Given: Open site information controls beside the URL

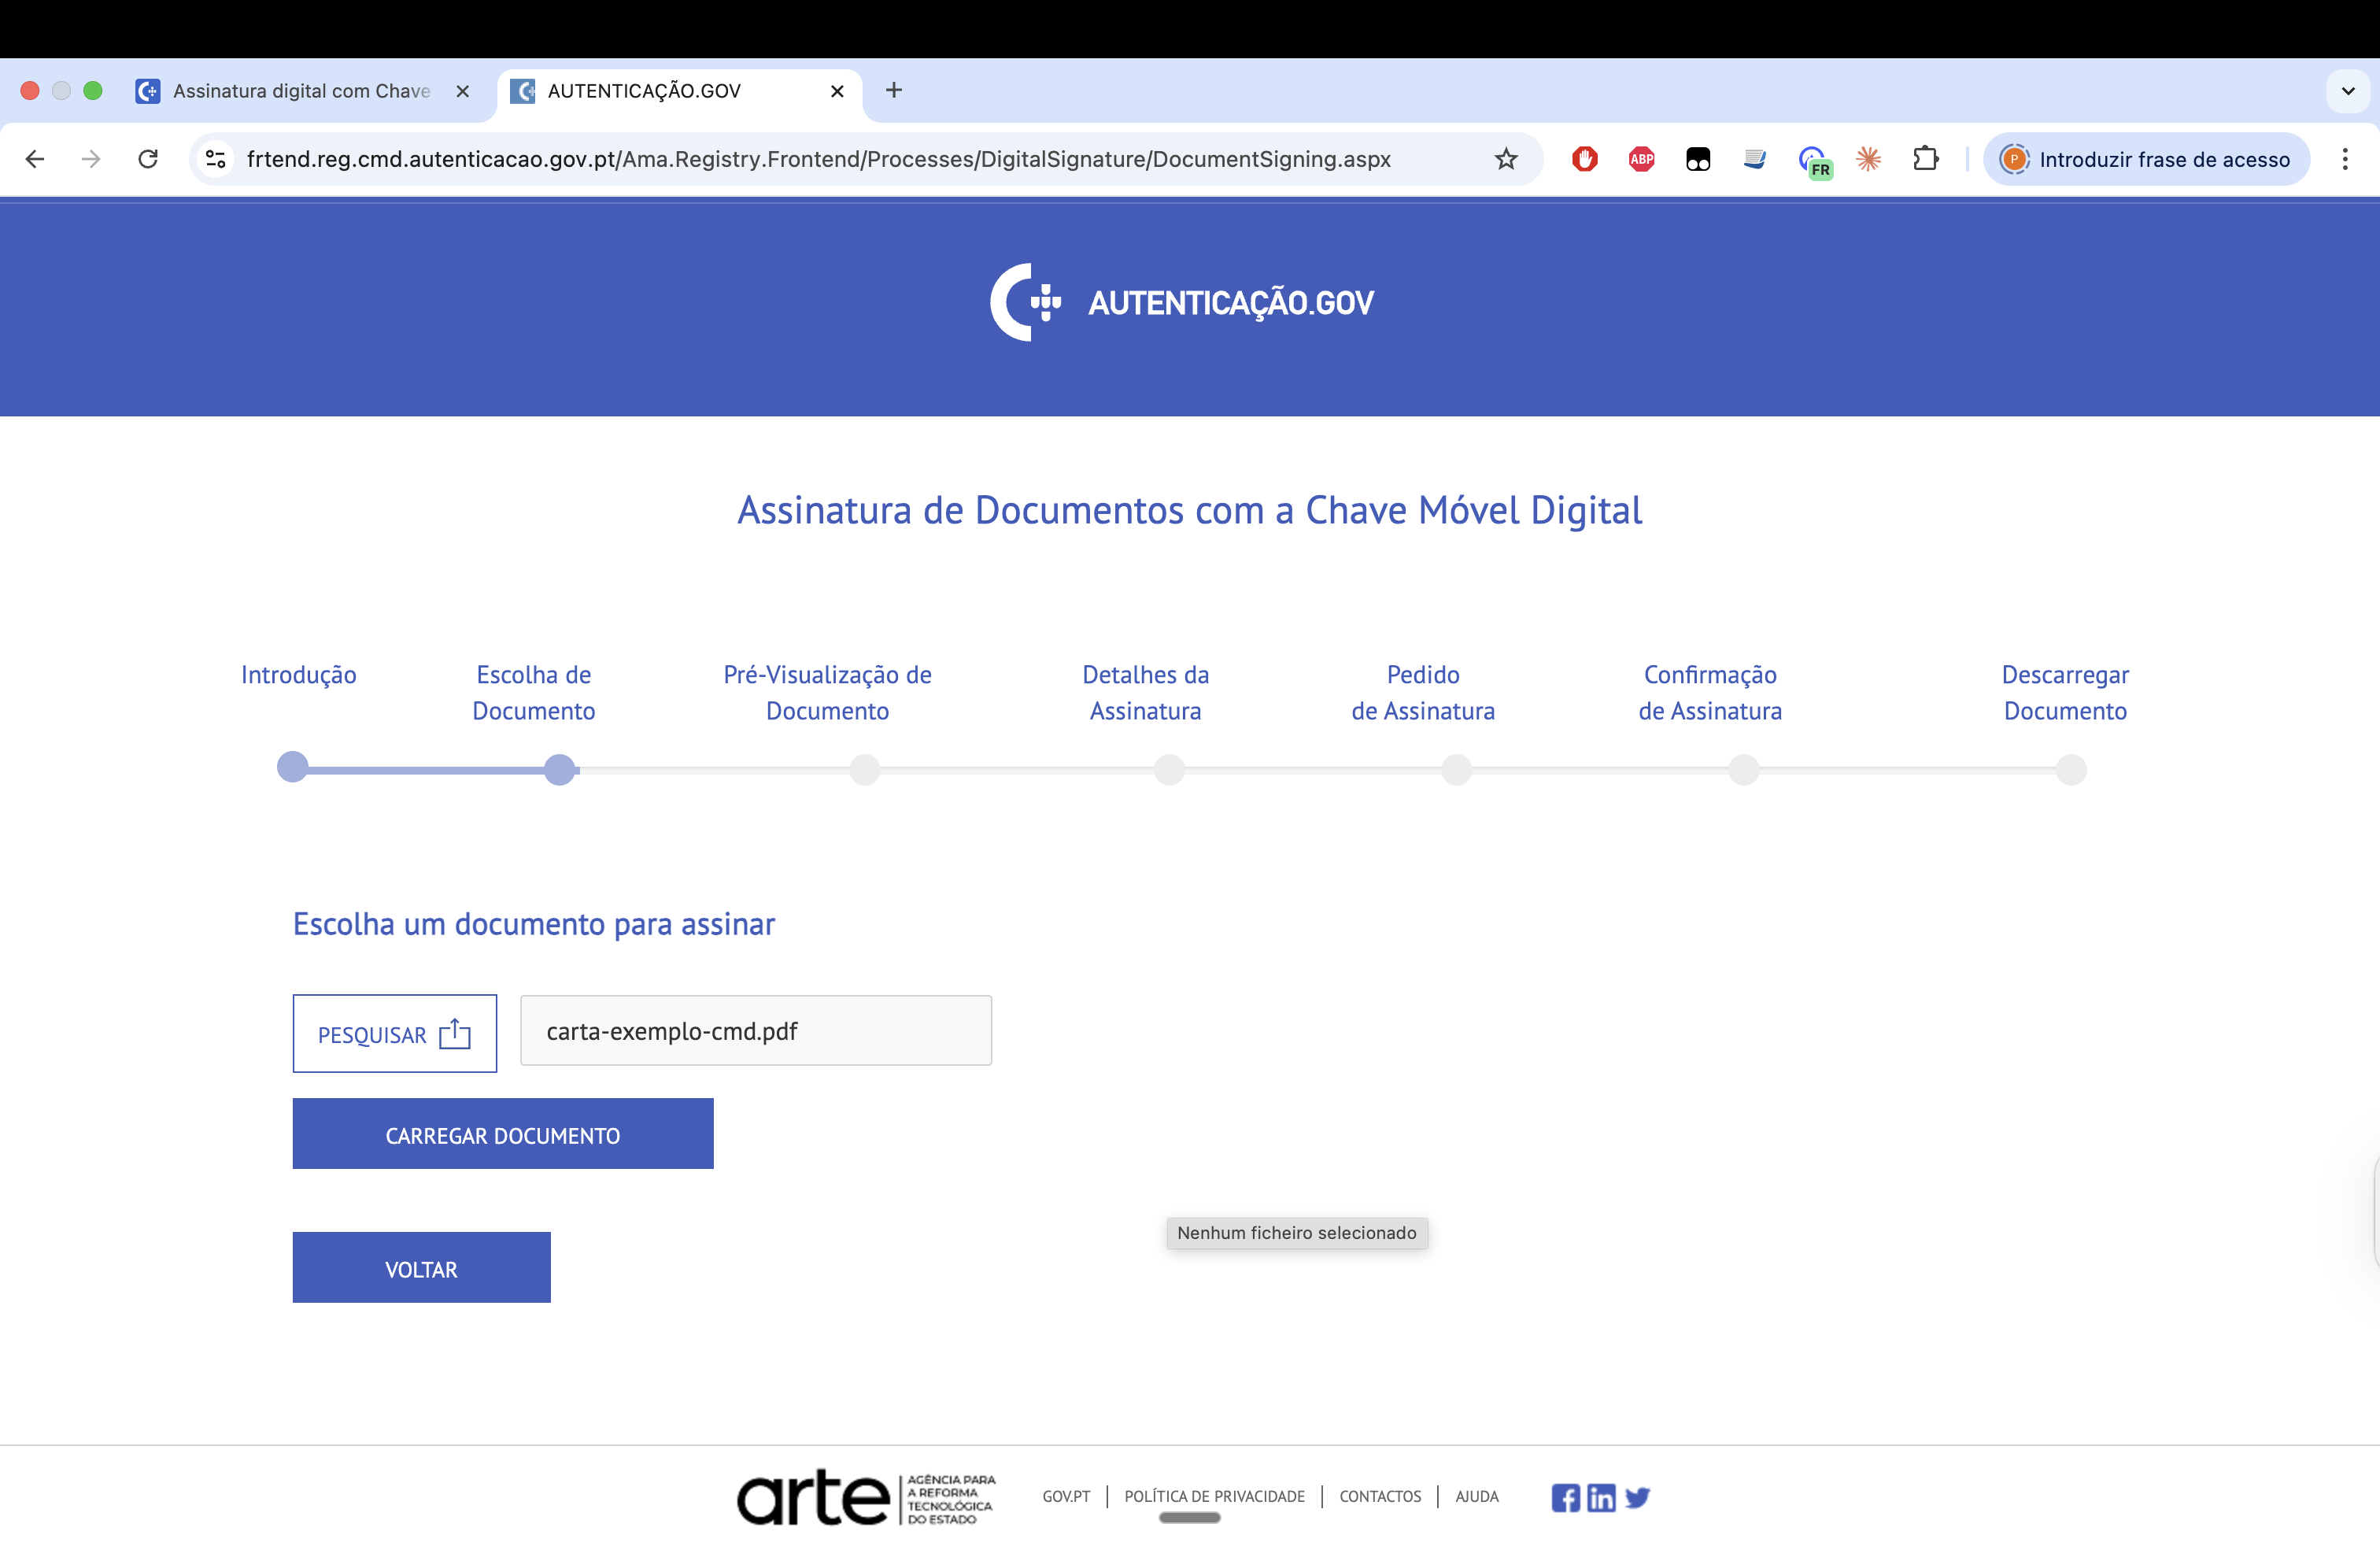Looking at the screenshot, I should [x=215, y=159].
